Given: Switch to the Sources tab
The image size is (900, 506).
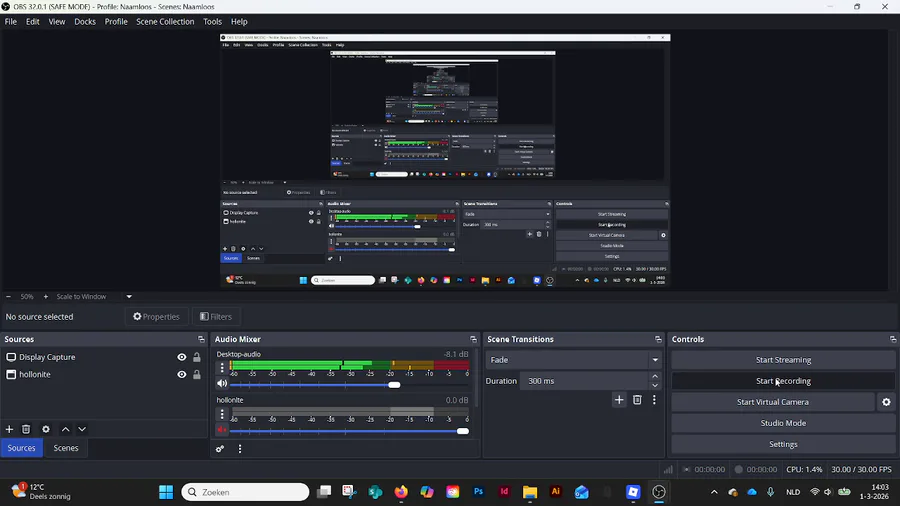Looking at the screenshot, I should (x=22, y=448).
